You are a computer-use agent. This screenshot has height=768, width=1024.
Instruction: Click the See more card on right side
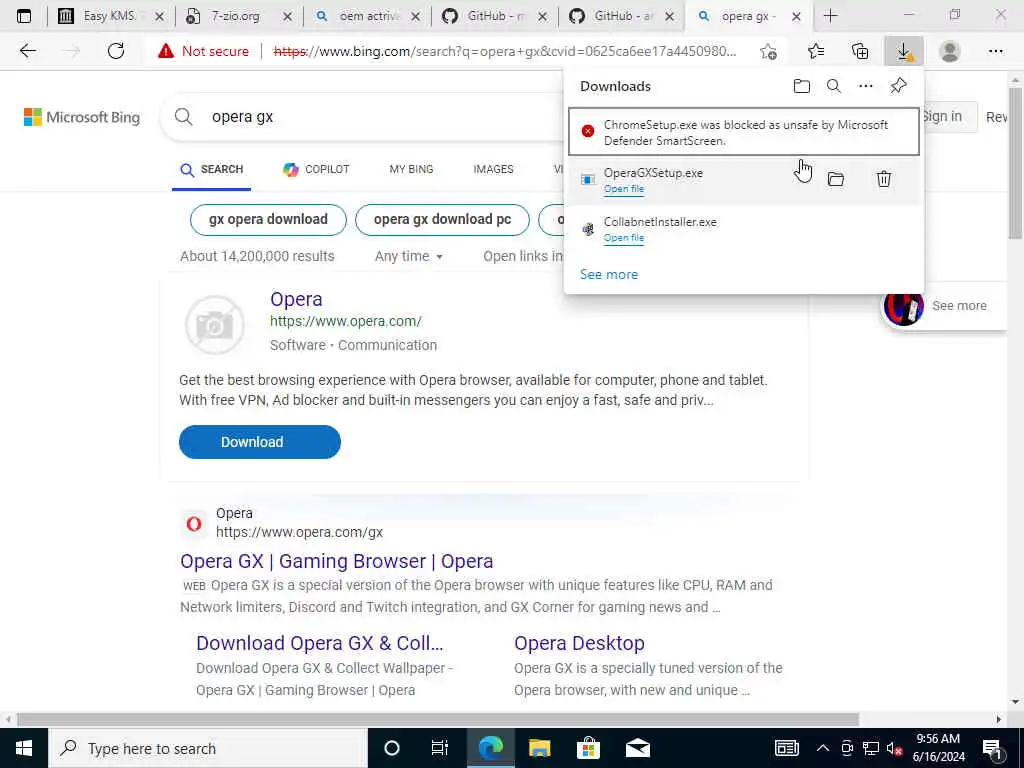tap(944, 306)
